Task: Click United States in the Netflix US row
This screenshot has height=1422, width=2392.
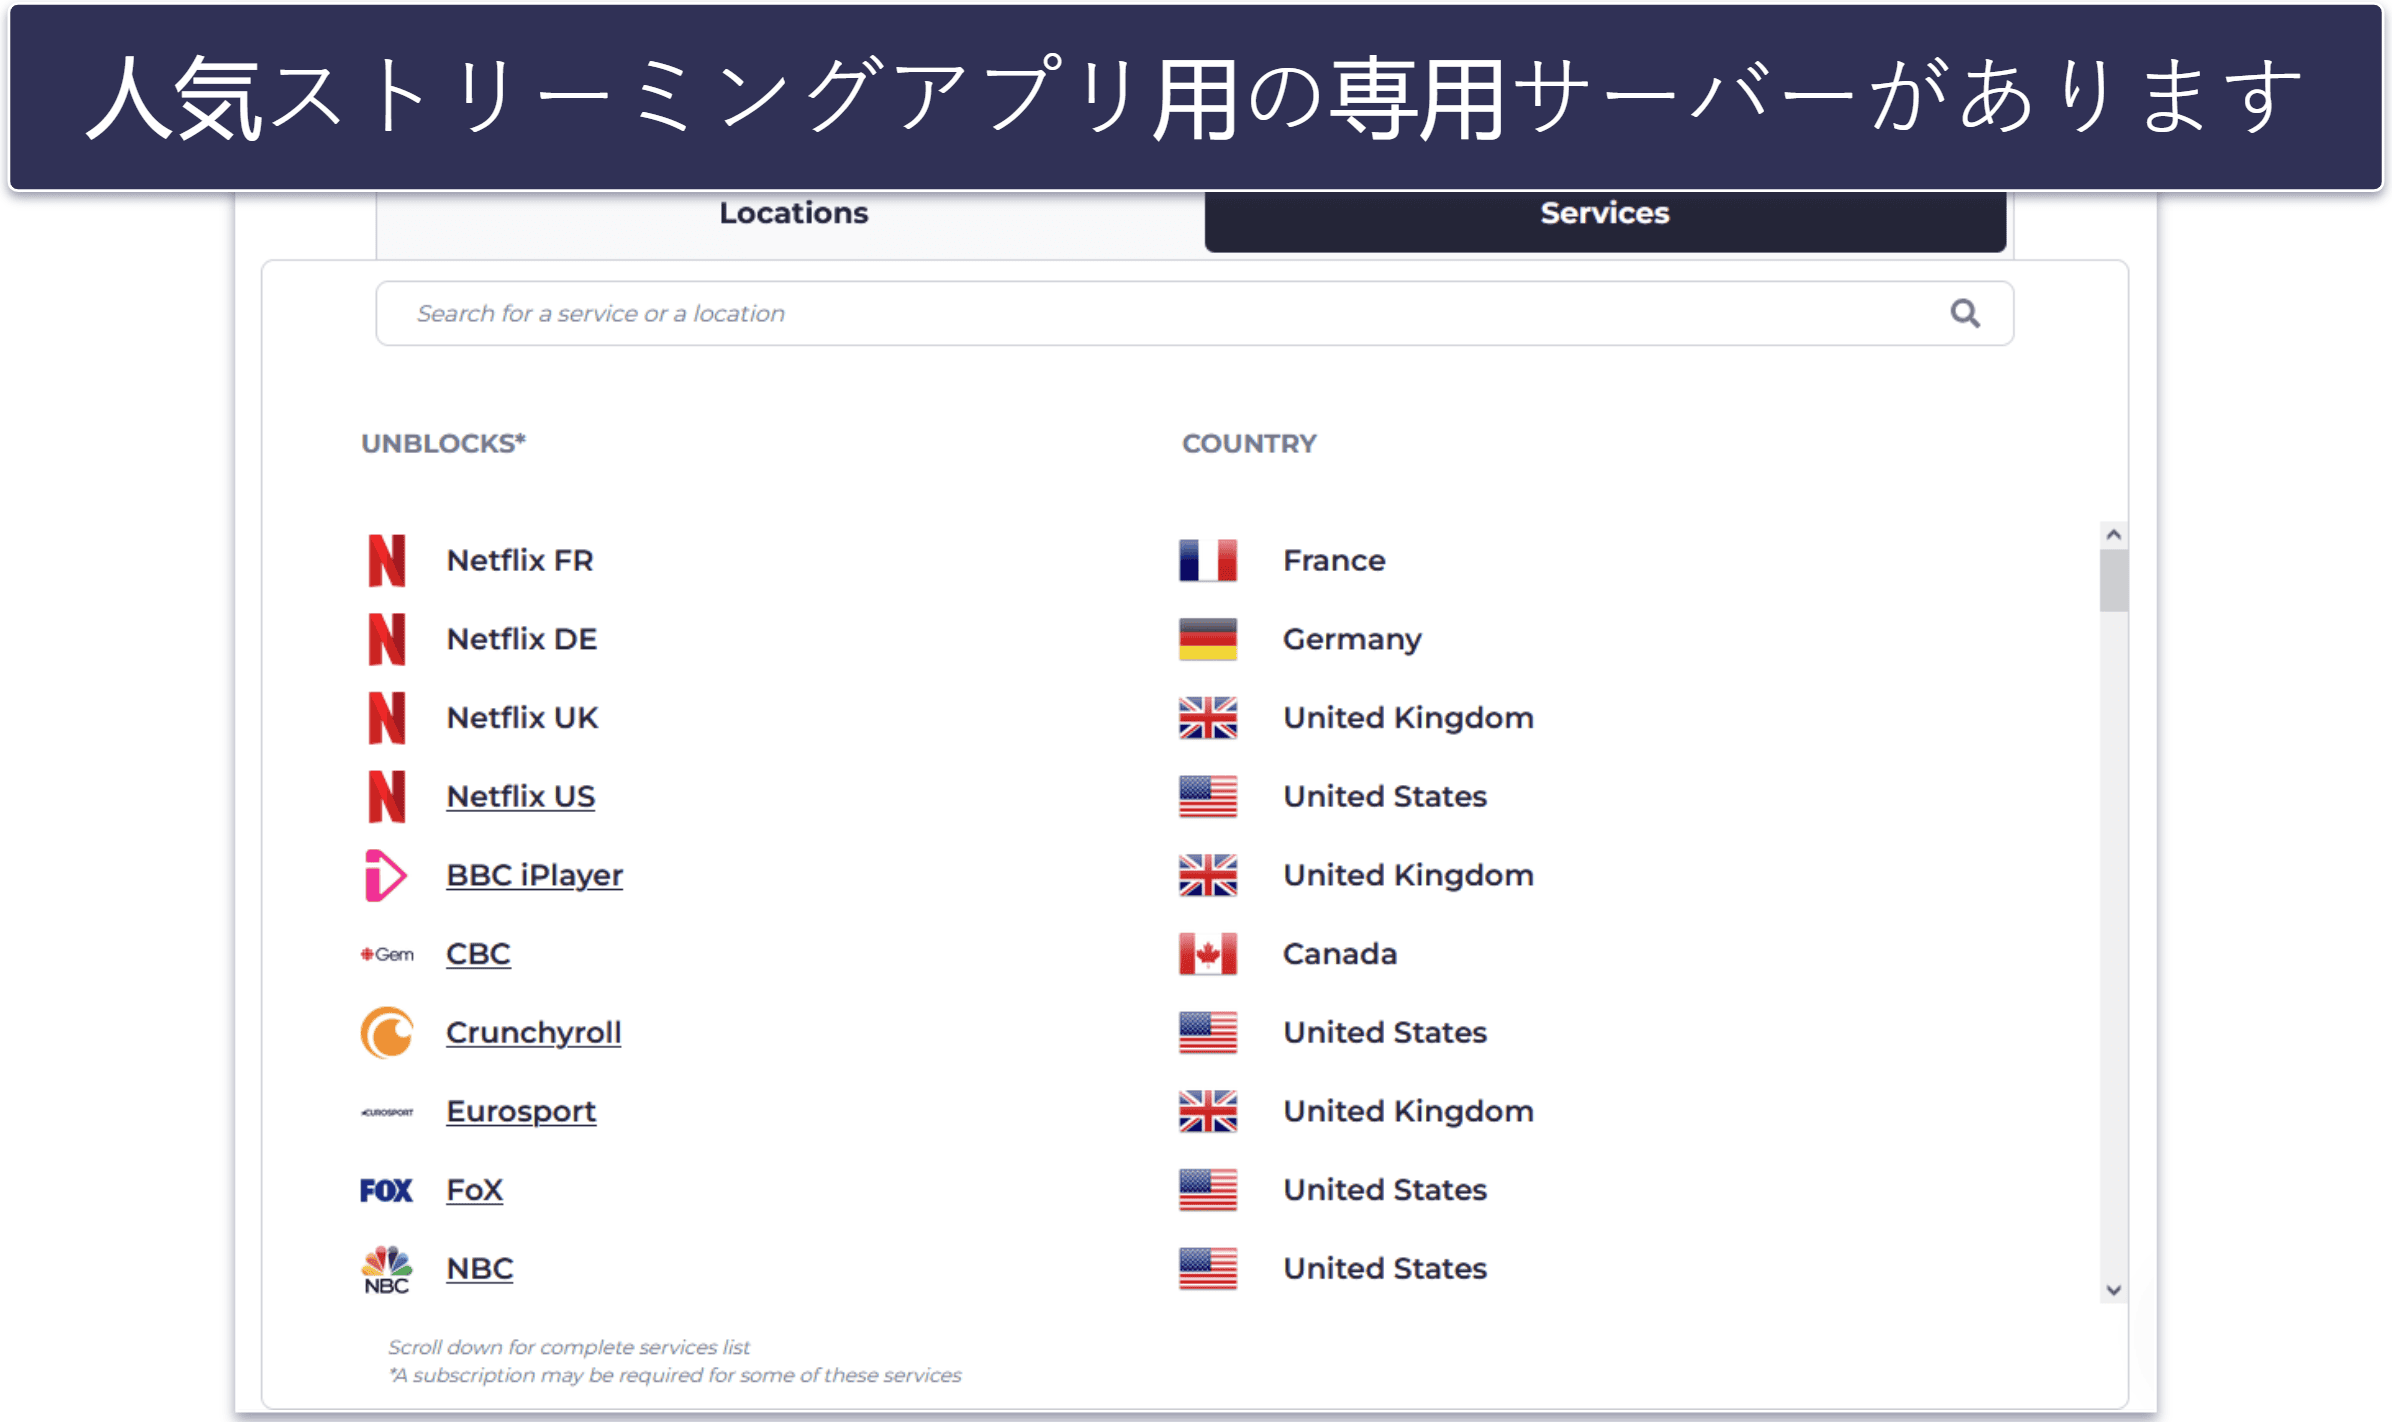Action: coord(1385,796)
